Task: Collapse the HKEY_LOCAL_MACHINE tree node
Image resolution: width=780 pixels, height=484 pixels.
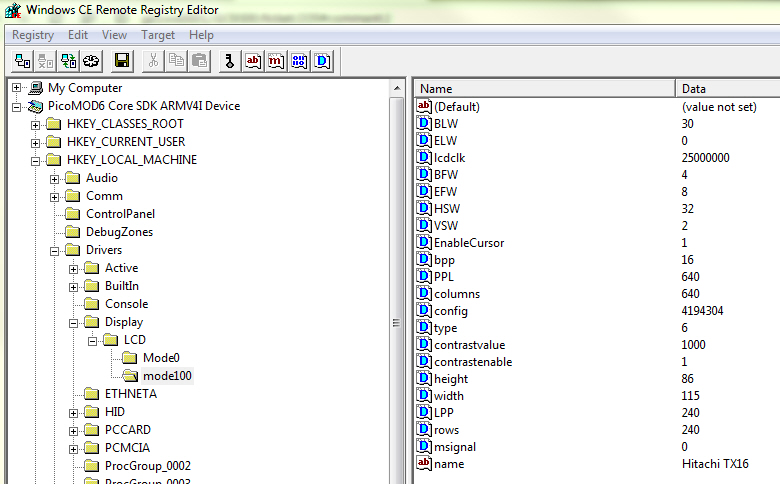Action: (x=36, y=160)
